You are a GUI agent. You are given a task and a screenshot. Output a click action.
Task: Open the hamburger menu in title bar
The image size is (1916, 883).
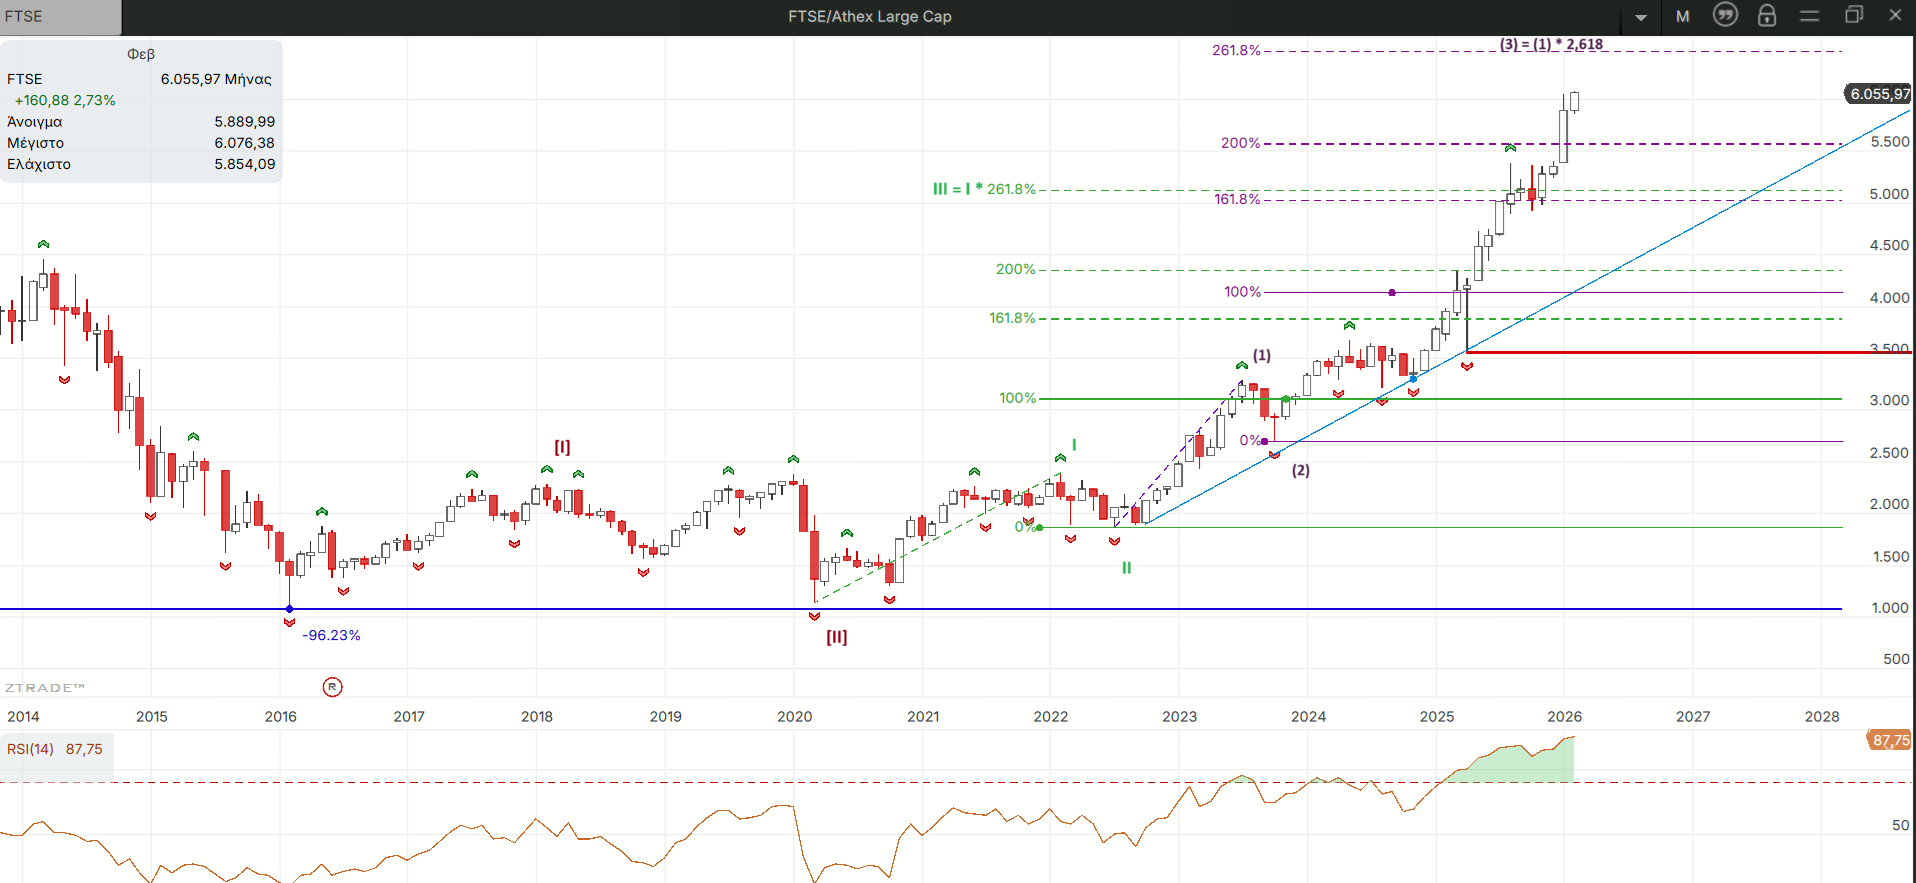pos(1809,16)
